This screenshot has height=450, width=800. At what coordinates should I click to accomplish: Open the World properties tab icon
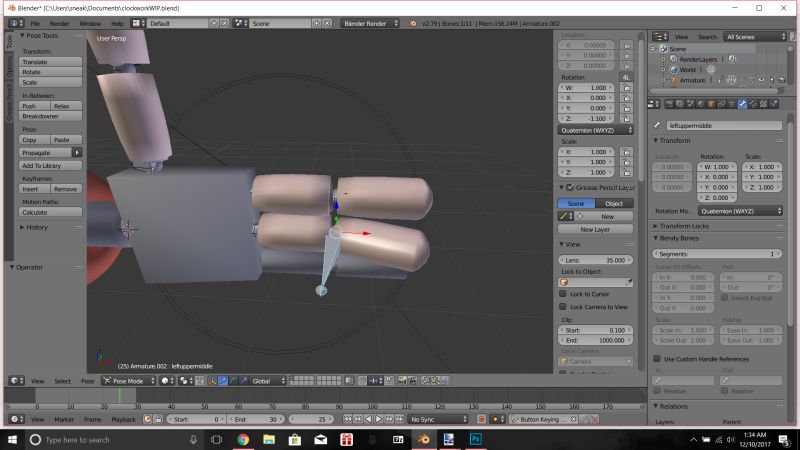(x=701, y=104)
